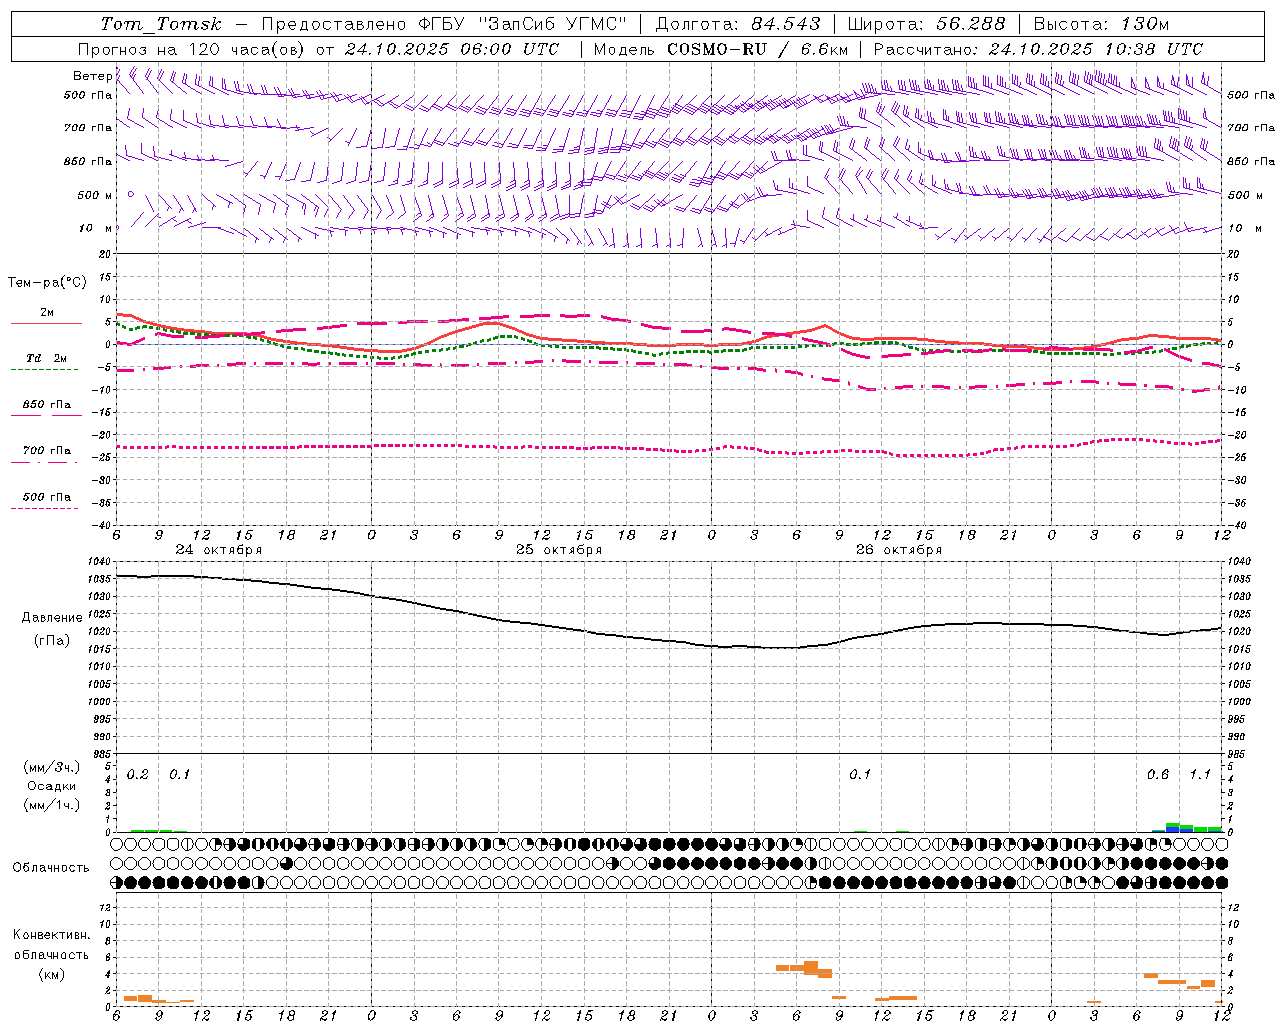The height and width of the screenshot is (1024, 1280).
Task: Click the (гПа) unit under Давление
Action: [52, 641]
